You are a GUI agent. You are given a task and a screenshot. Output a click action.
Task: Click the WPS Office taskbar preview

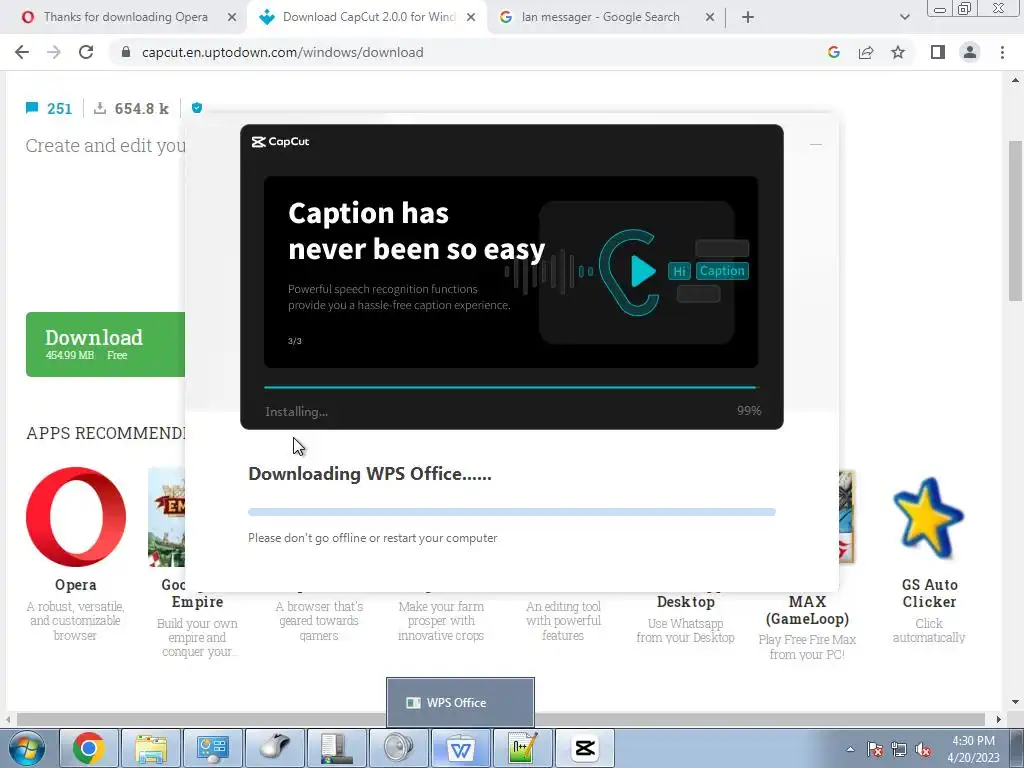pyautogui.click(x=460, y=702)
